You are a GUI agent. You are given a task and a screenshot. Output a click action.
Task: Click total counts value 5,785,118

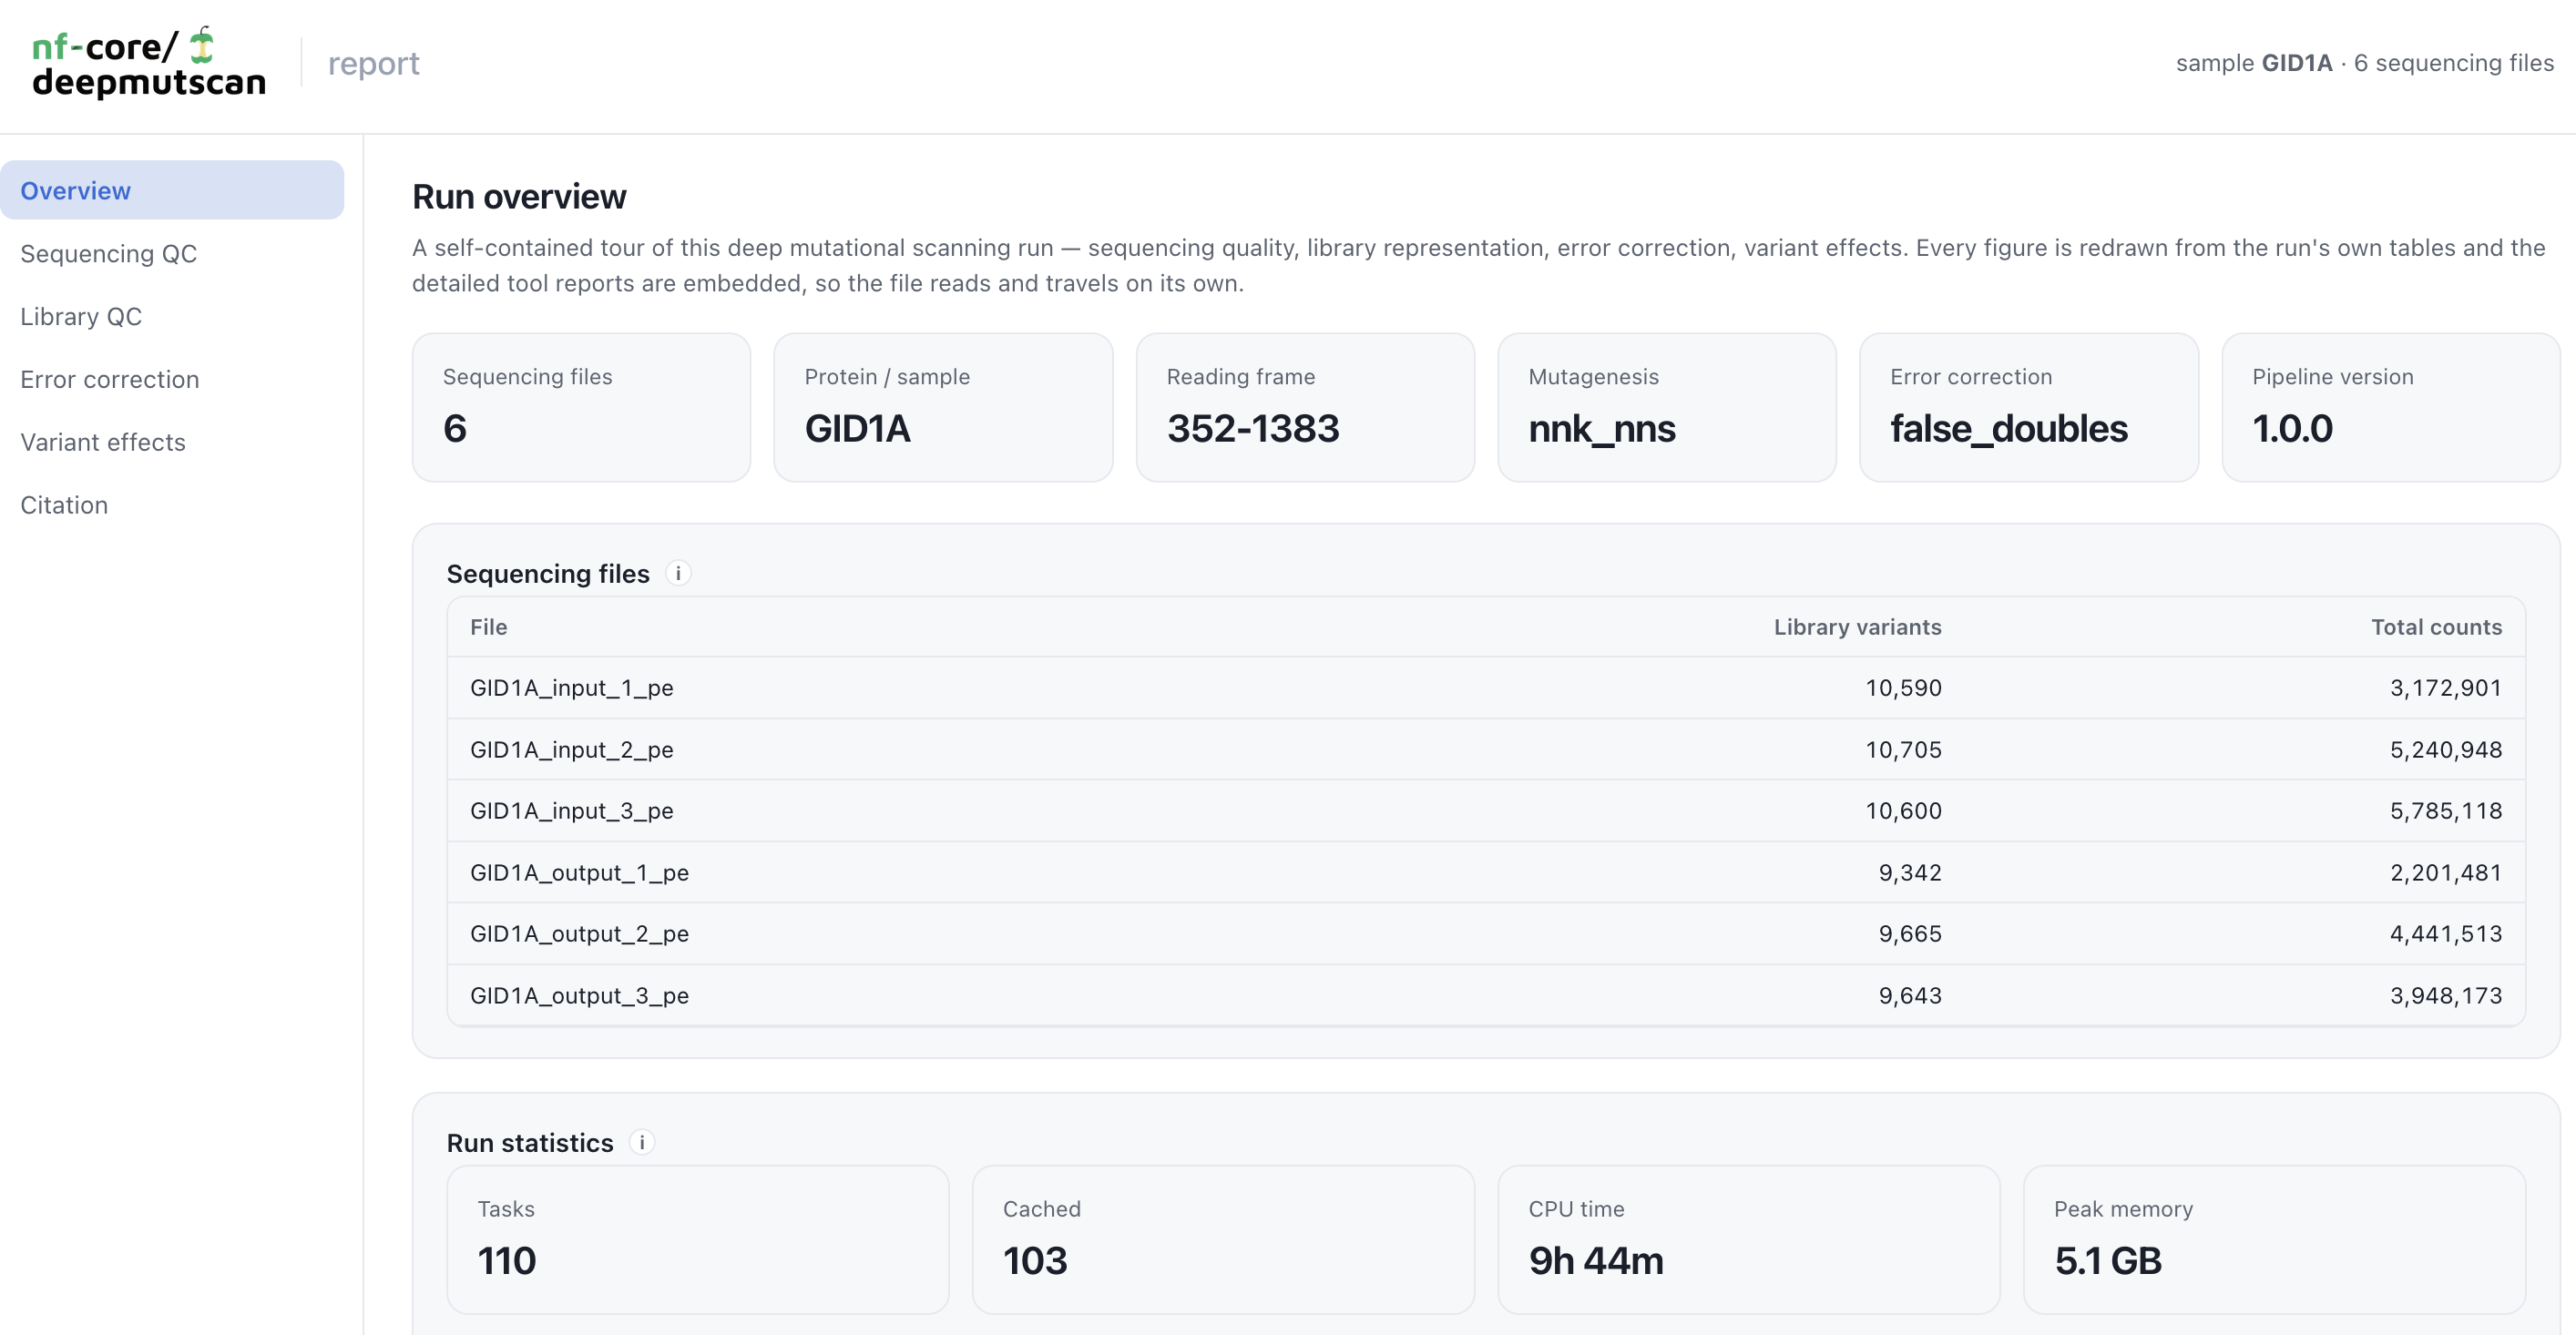pos(2446,811)
